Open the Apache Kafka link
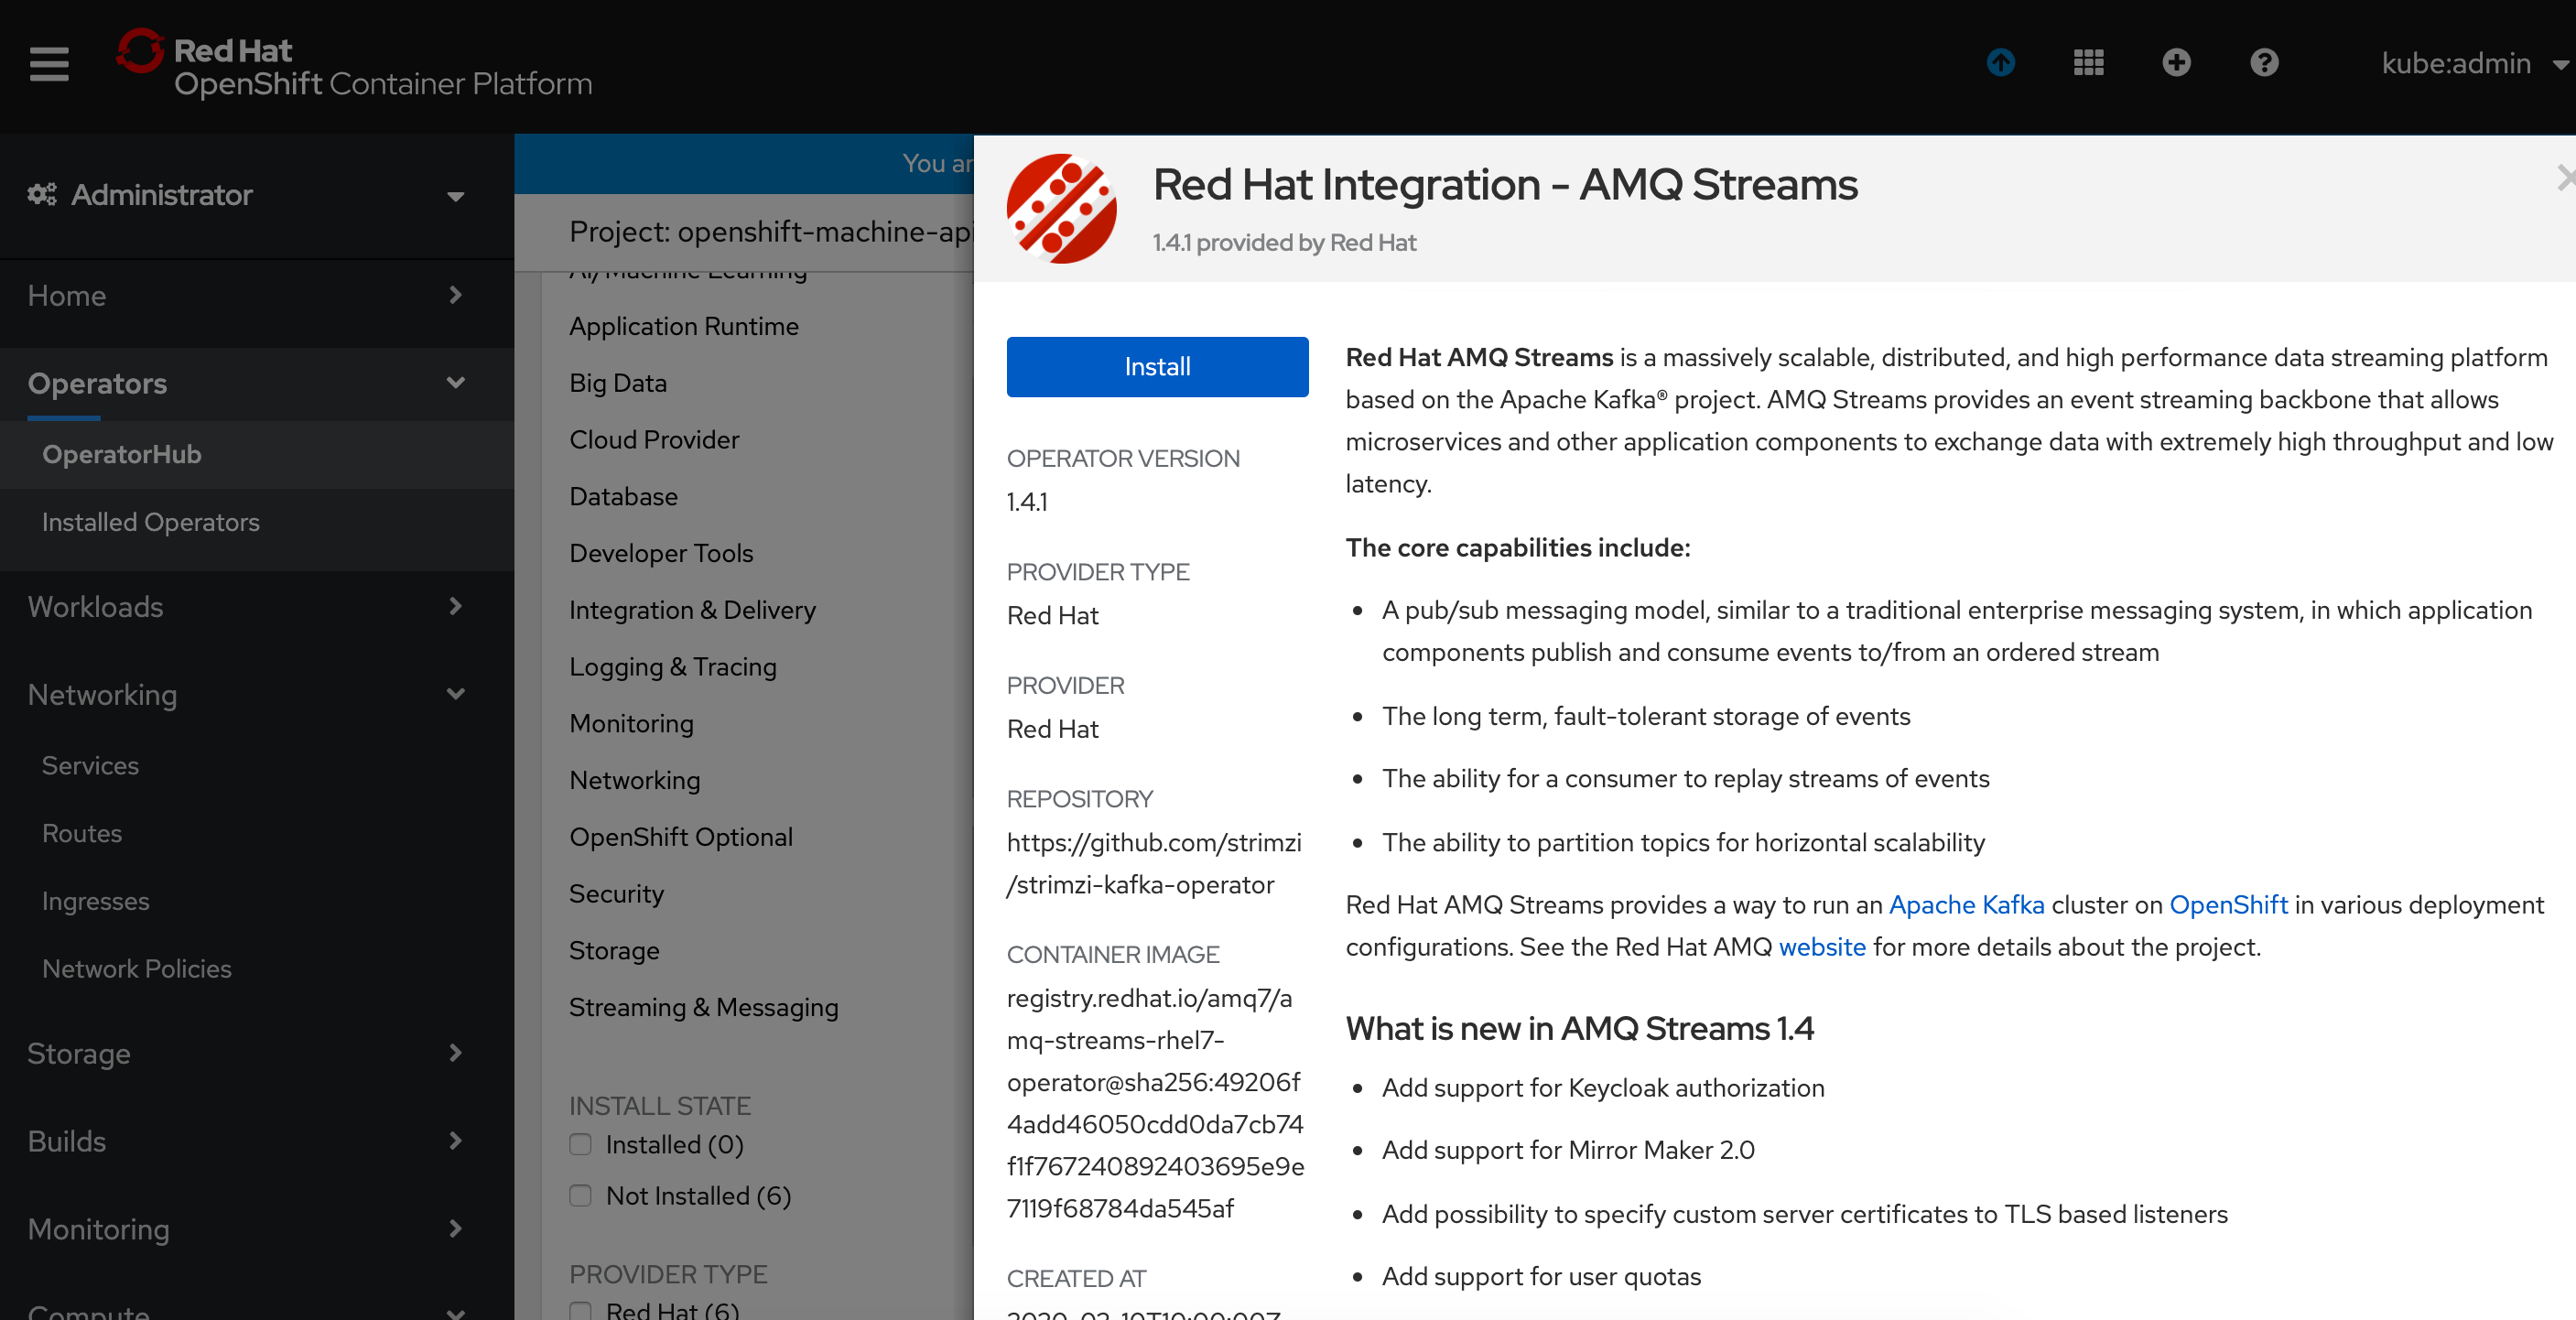This screenshot has height=1320, width=2576. point(1966,905)
